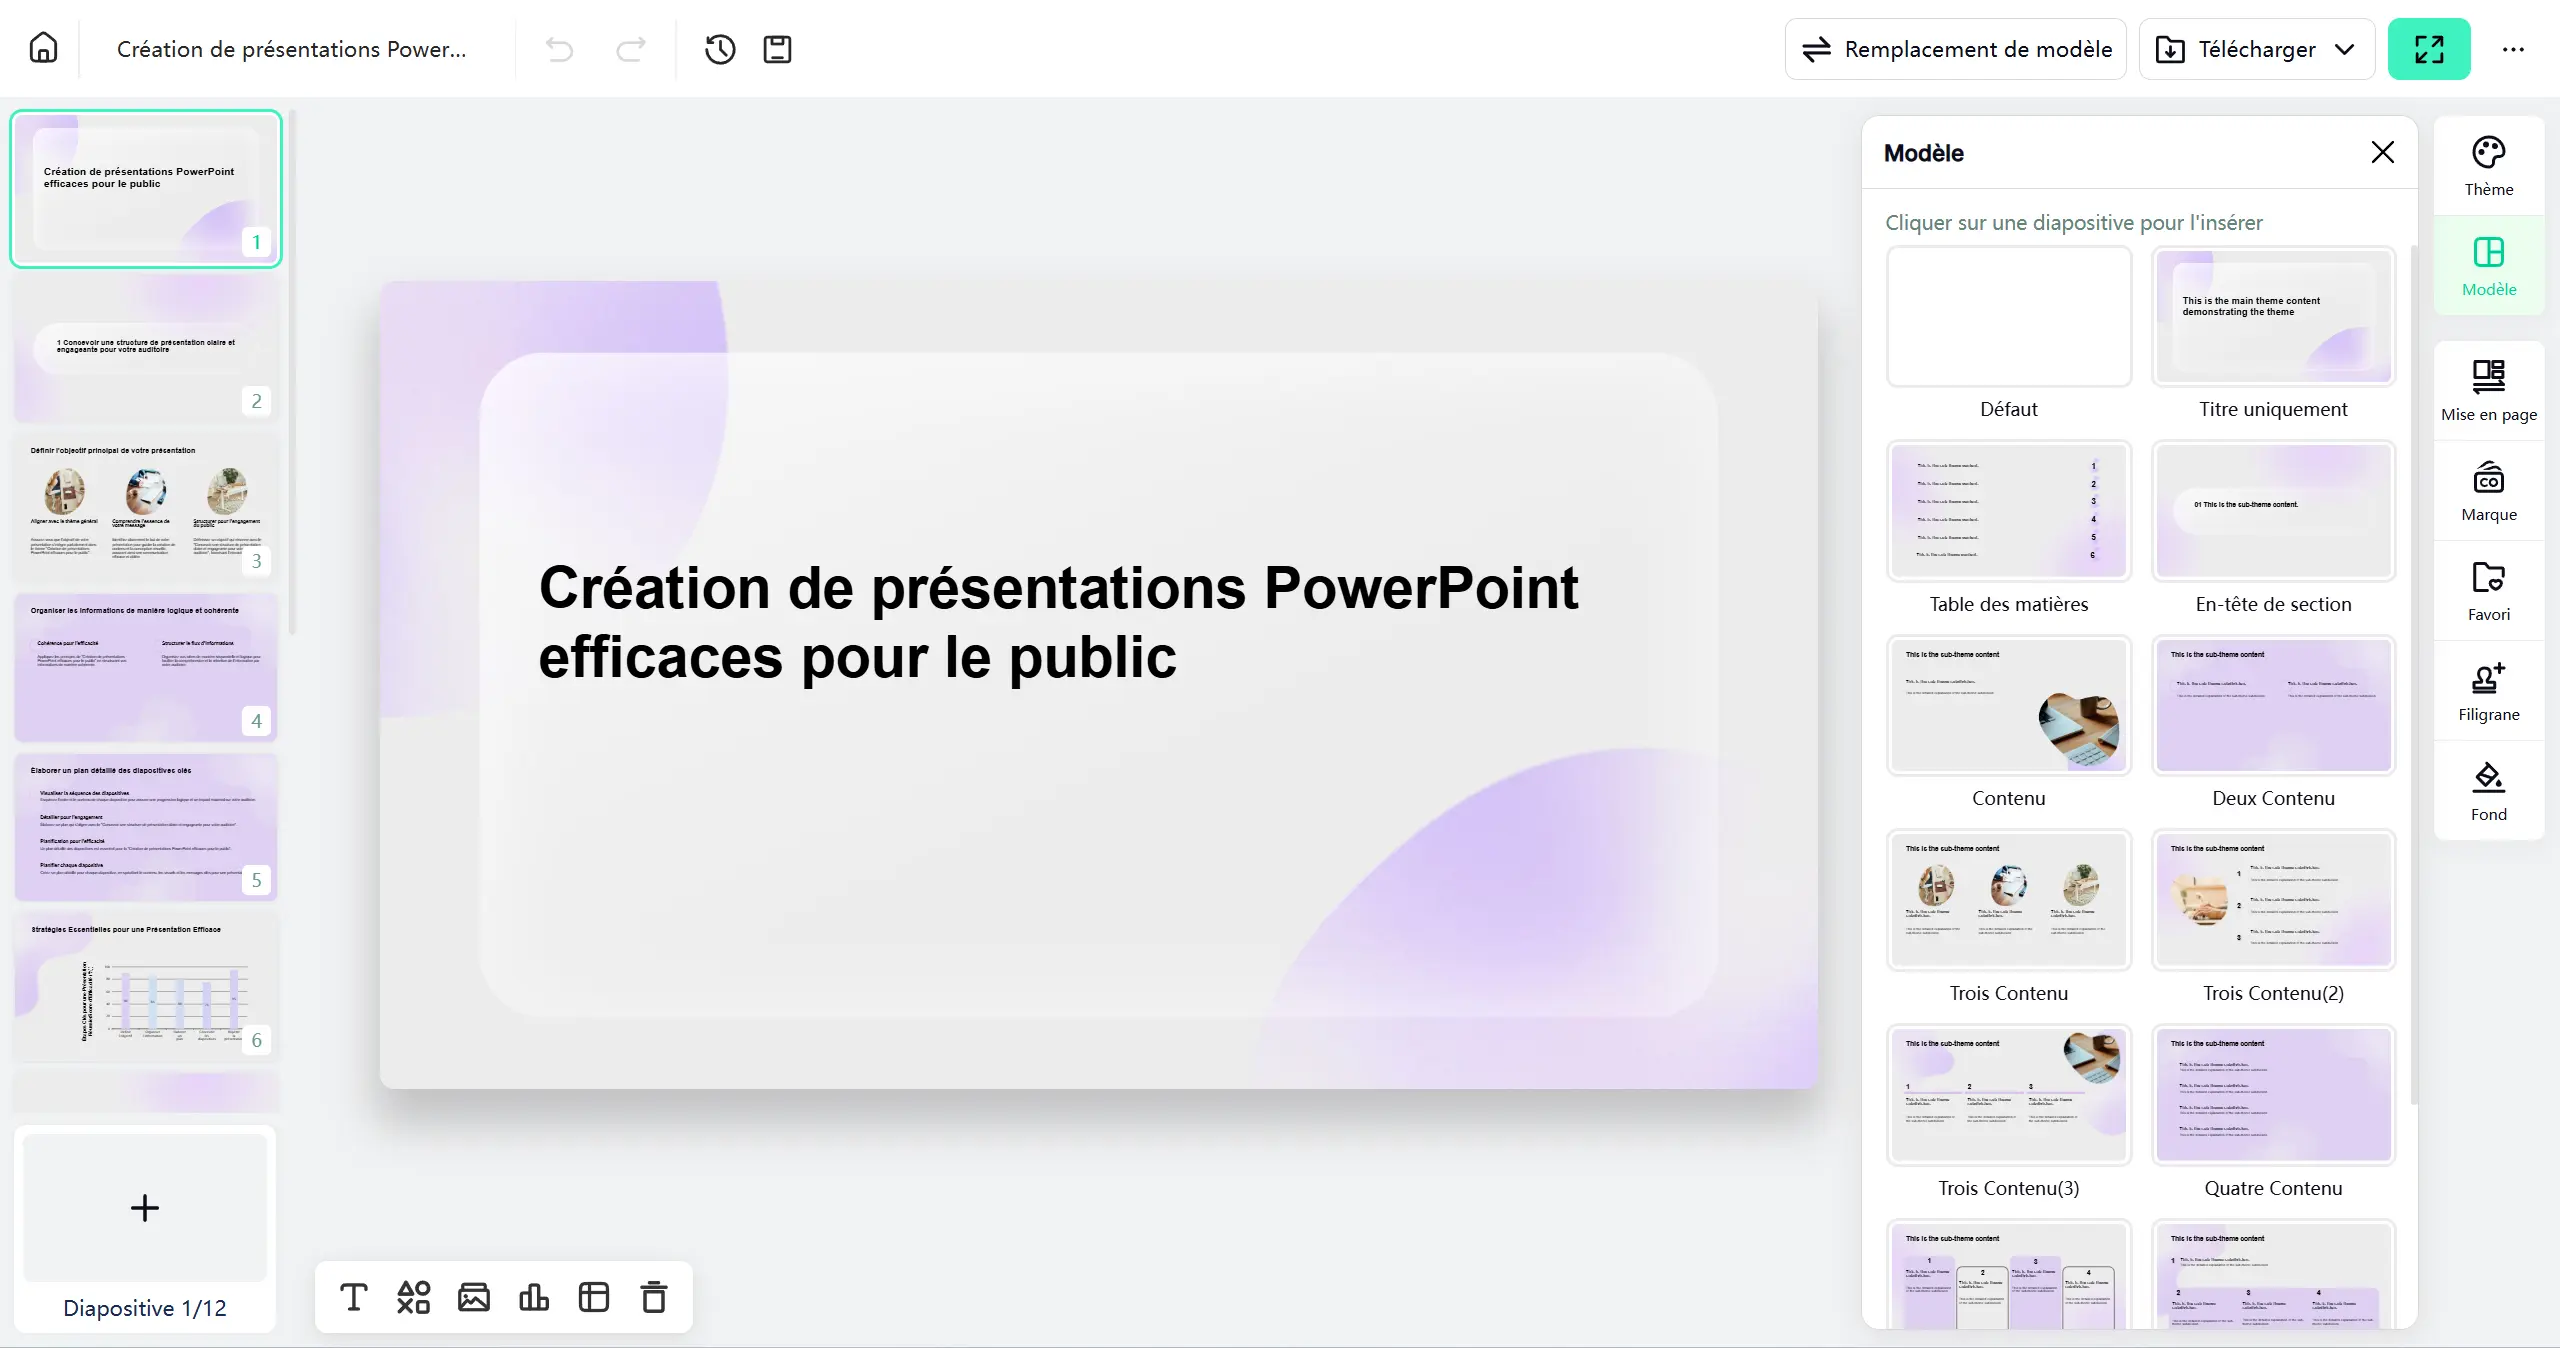2560x1348 pixels.
Task: Select slide 2 thumbnail
Action: coord(146,347)
